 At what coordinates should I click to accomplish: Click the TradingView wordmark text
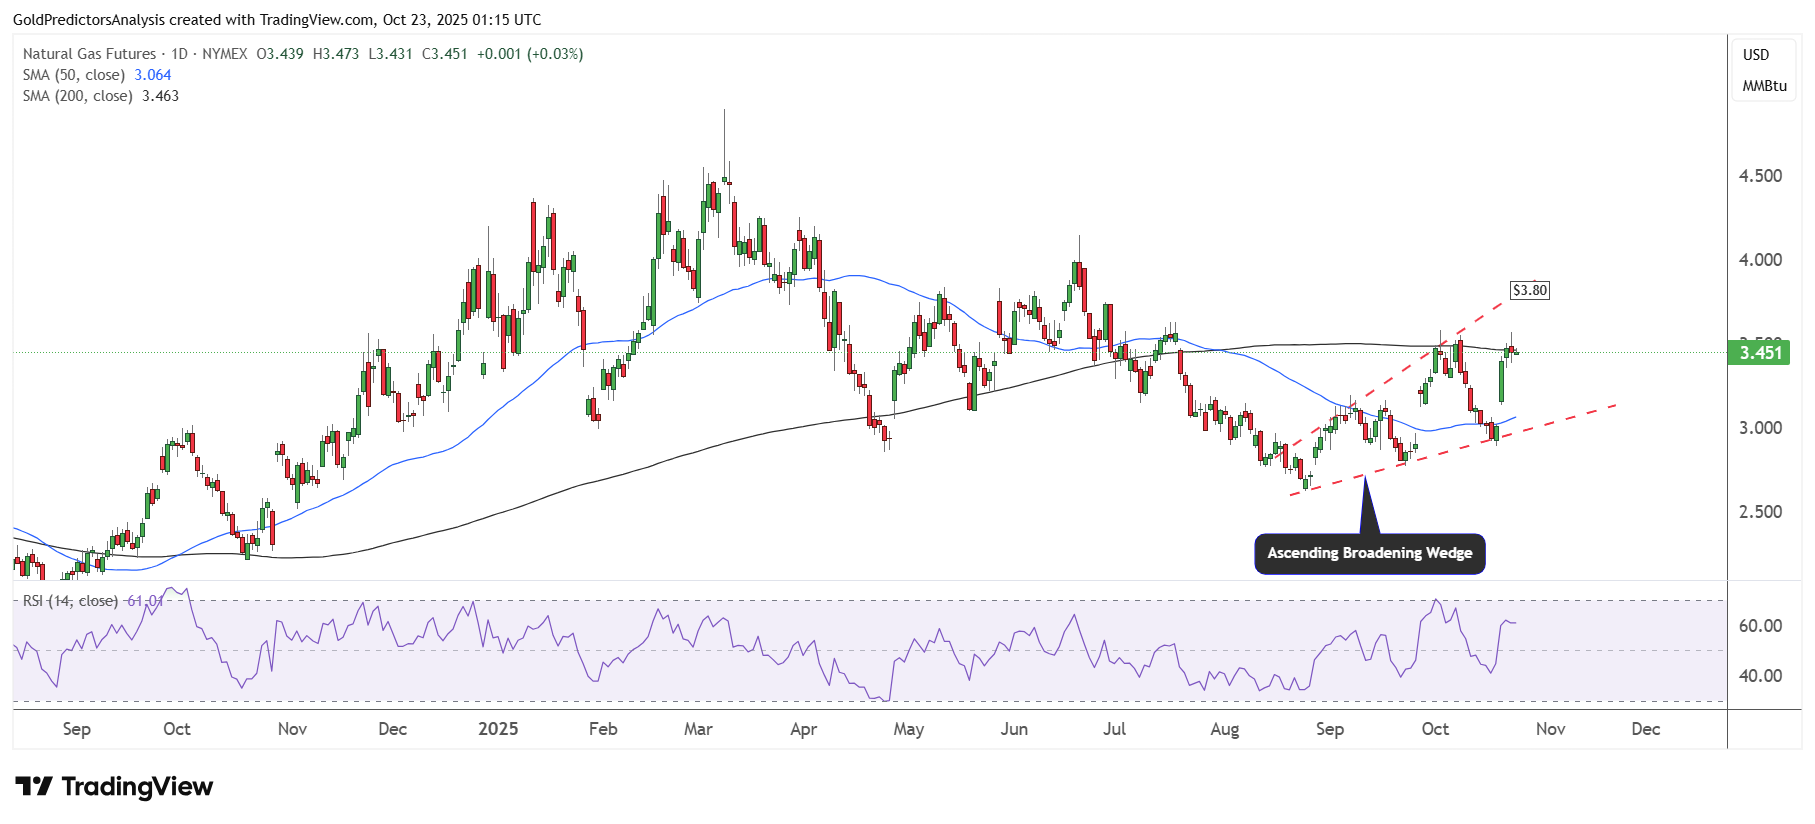coord(137,787)
